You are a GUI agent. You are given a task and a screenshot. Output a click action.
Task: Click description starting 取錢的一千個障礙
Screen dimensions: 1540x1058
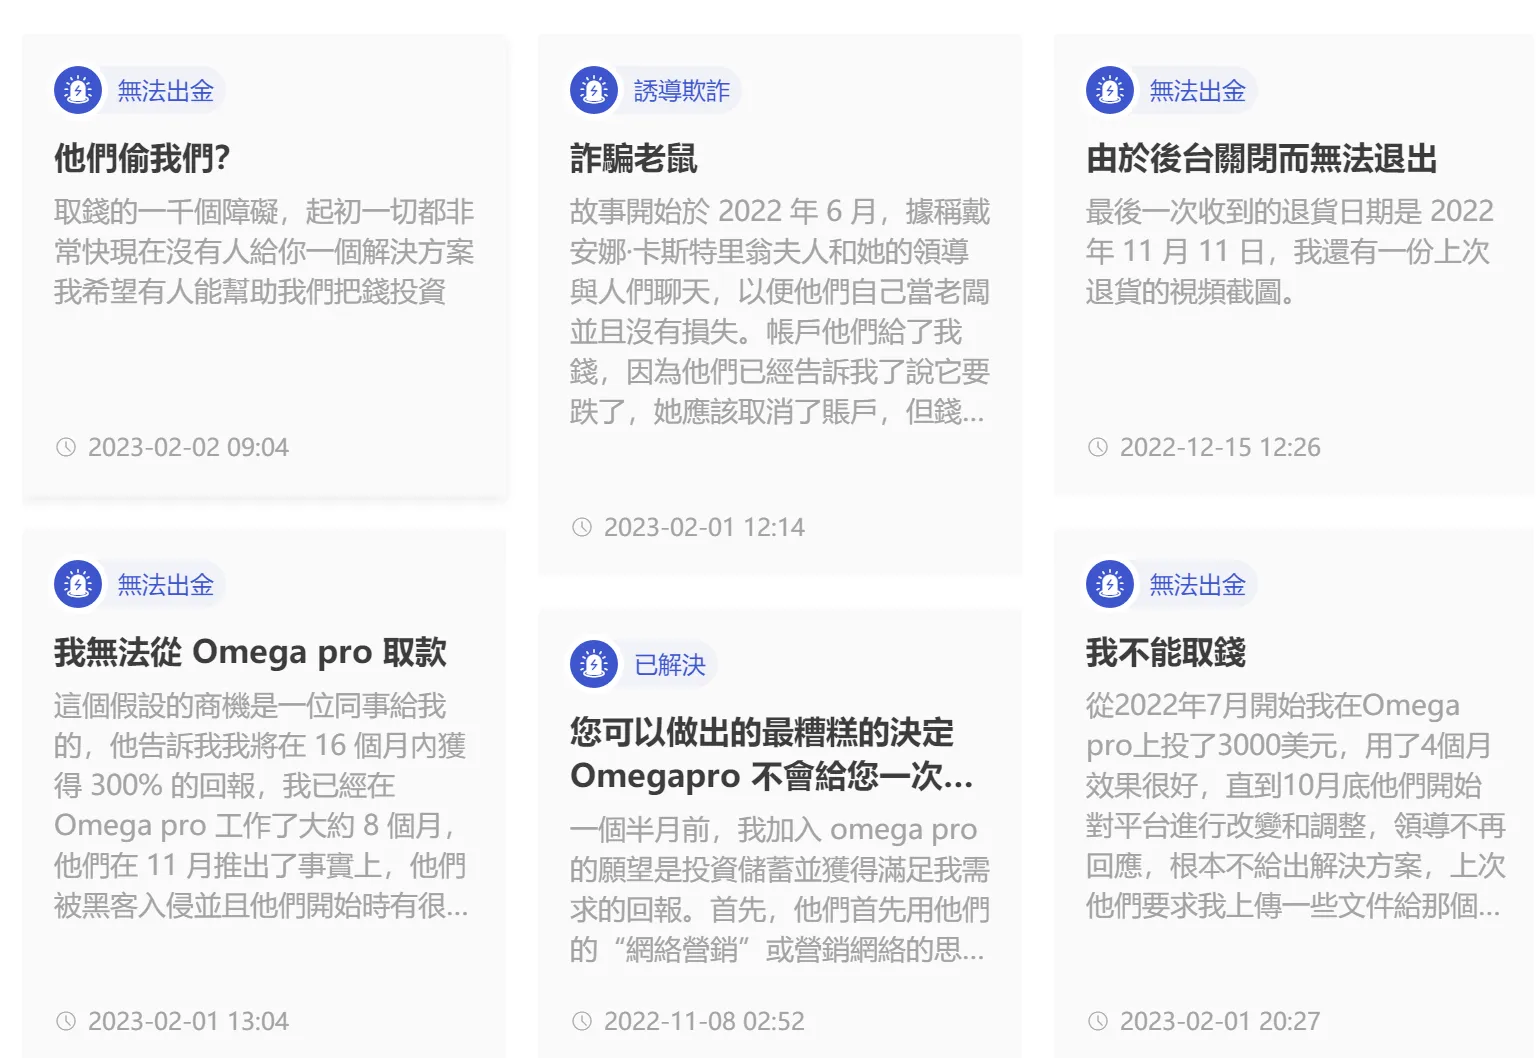pyautogui.click(x=264, y=251)
